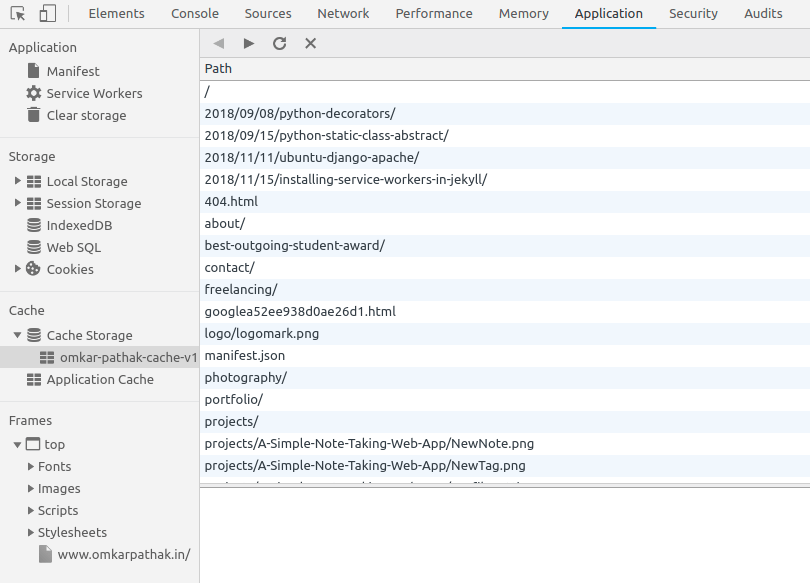Toggle the device toolbar icon

click(48, 14)
